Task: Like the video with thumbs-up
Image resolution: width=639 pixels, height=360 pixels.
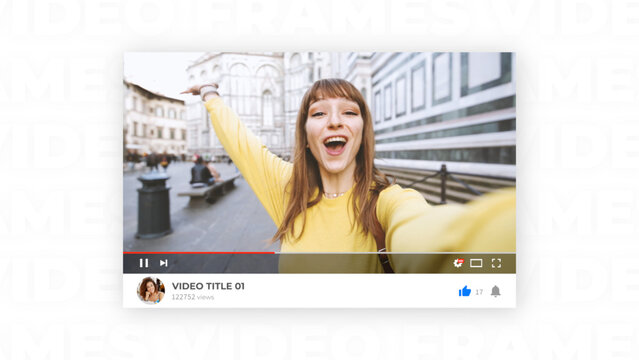Action: click(465, 291)
